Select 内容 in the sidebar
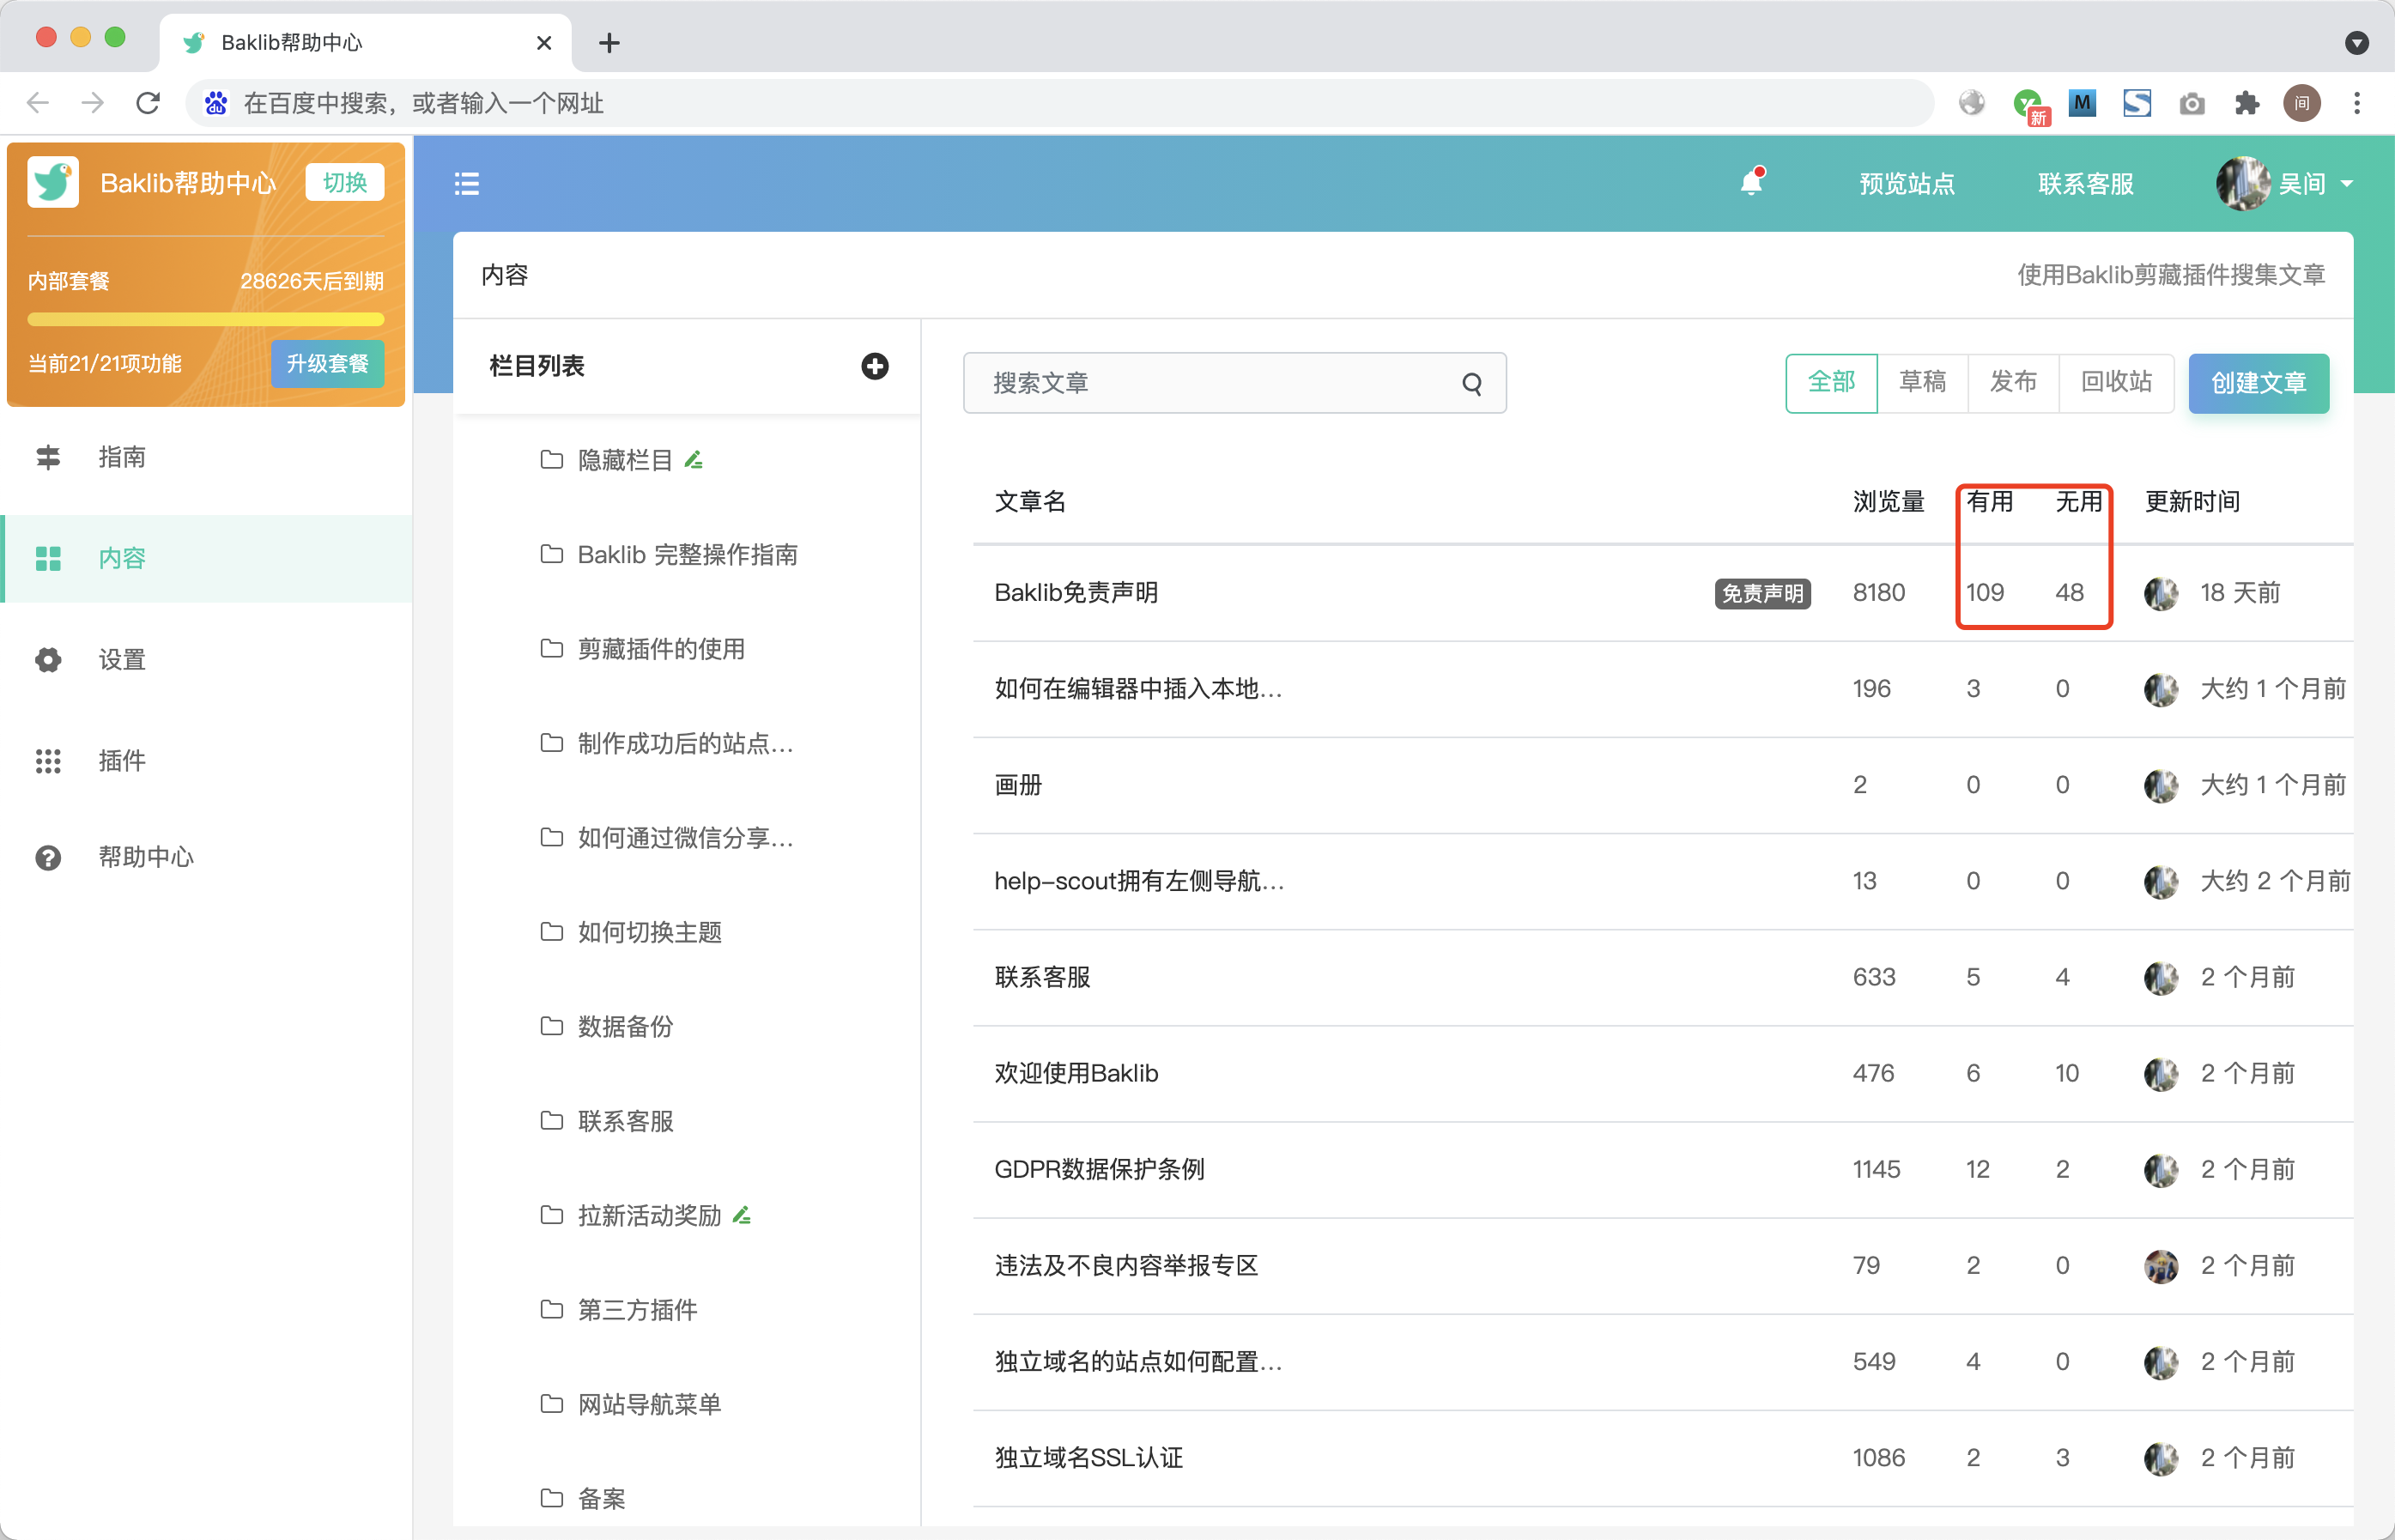Viewport: 2395px width, 1540px height. click(206, 559)
